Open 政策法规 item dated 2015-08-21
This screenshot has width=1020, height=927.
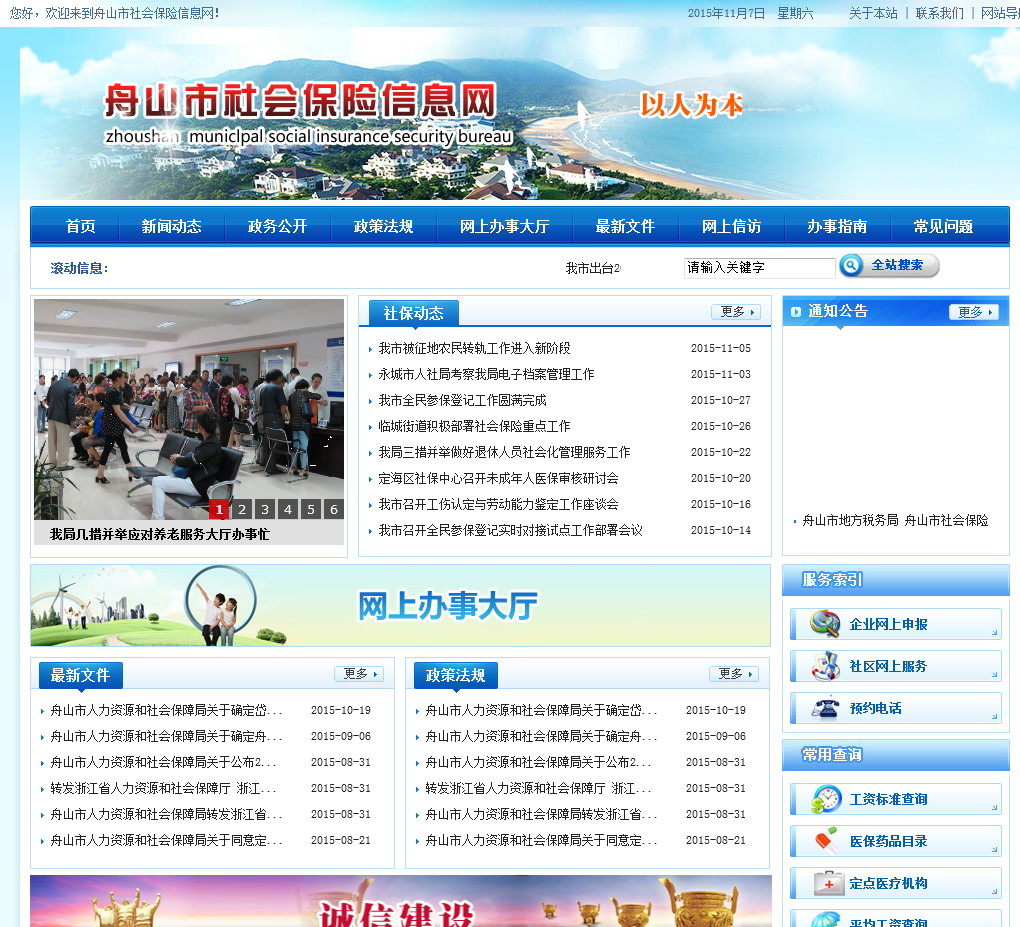click(541, 840)
